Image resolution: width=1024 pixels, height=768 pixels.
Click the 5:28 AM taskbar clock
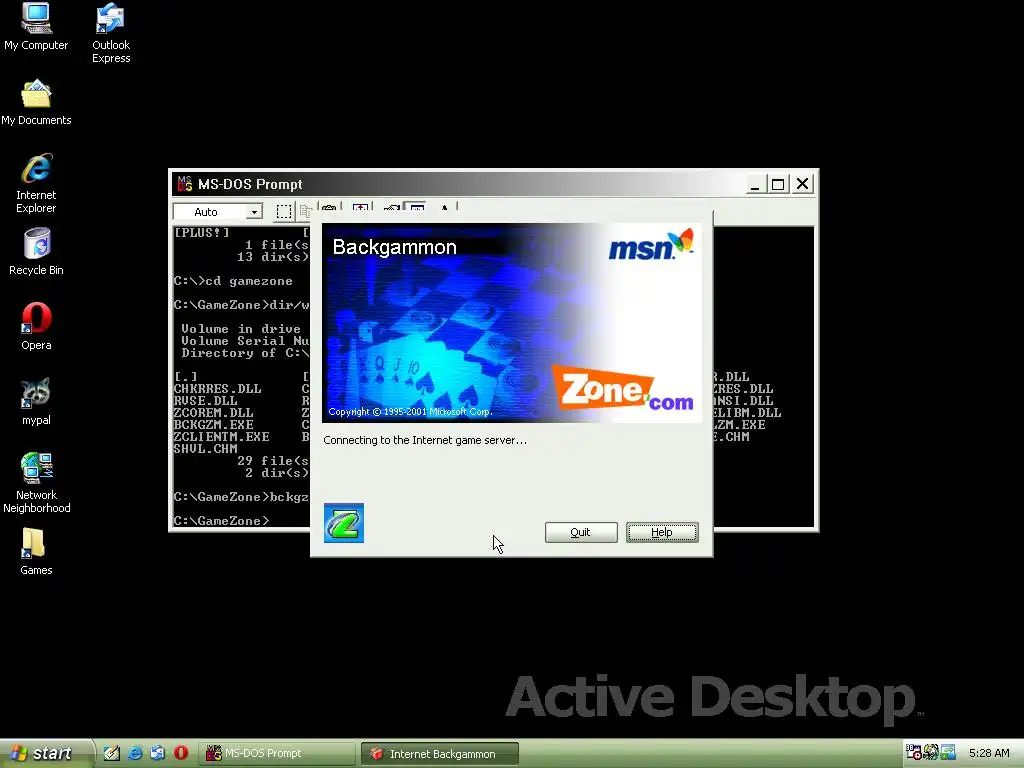click(x=989, y=753)
